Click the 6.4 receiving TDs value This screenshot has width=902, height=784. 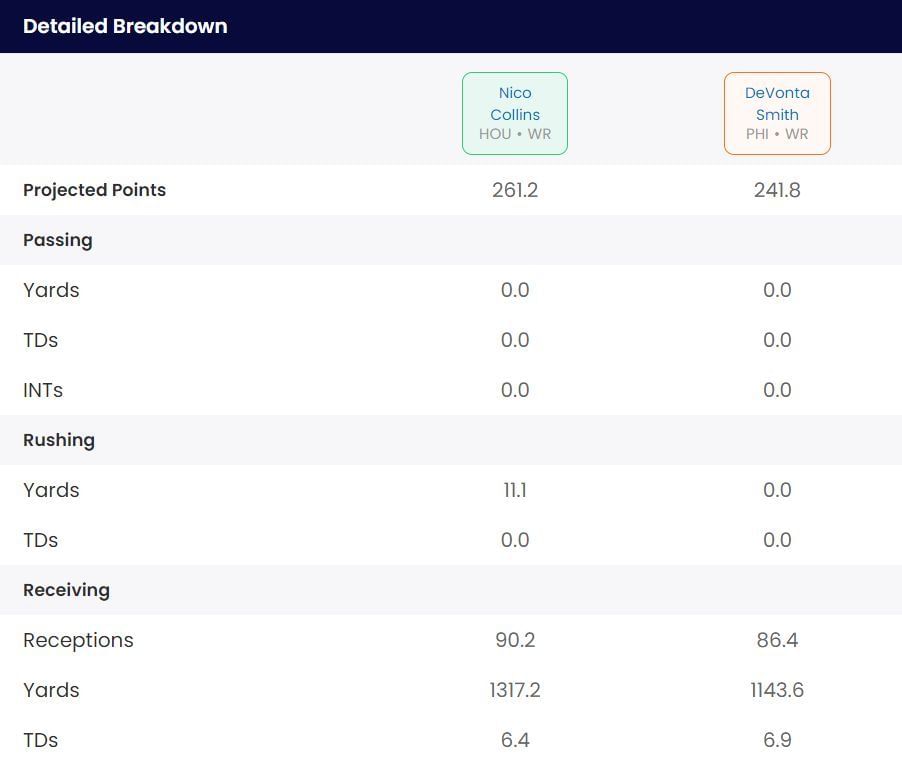pos(515,740)
